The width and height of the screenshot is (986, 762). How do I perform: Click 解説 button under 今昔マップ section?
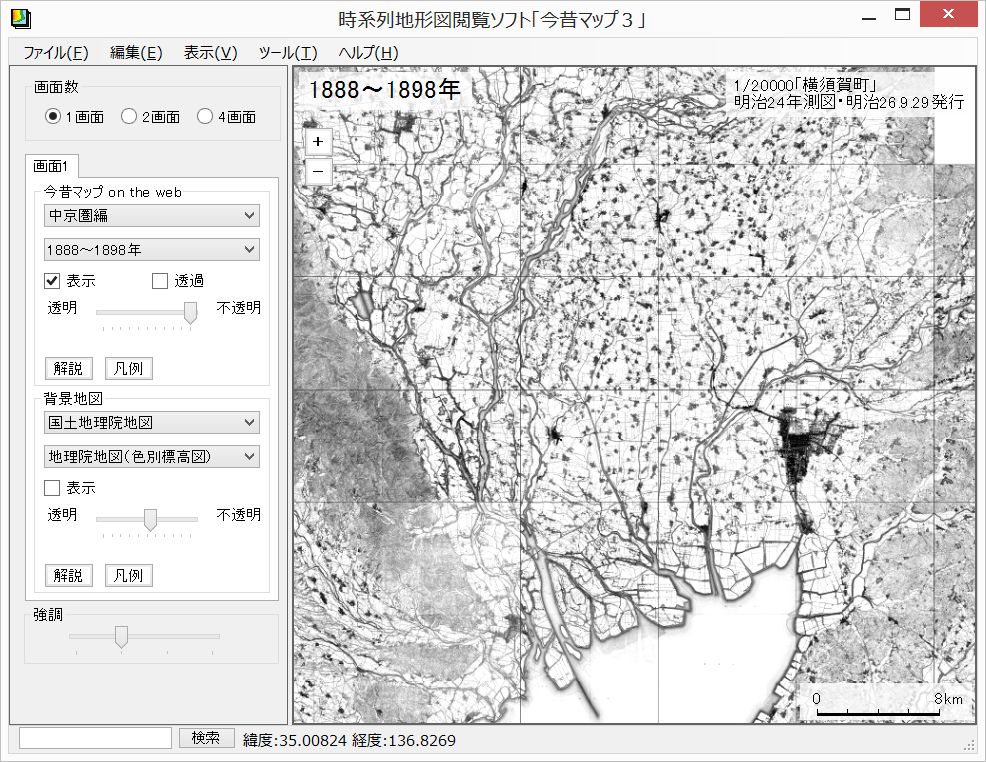coord(69,368)
